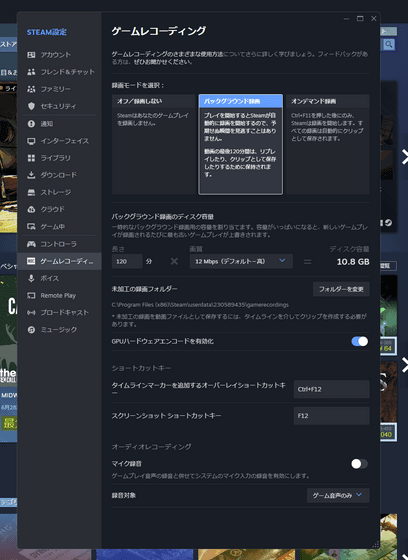Screen dimensions: 408x560
Task: Click the フレンド&チャット icon
Action: click(31, 72)
